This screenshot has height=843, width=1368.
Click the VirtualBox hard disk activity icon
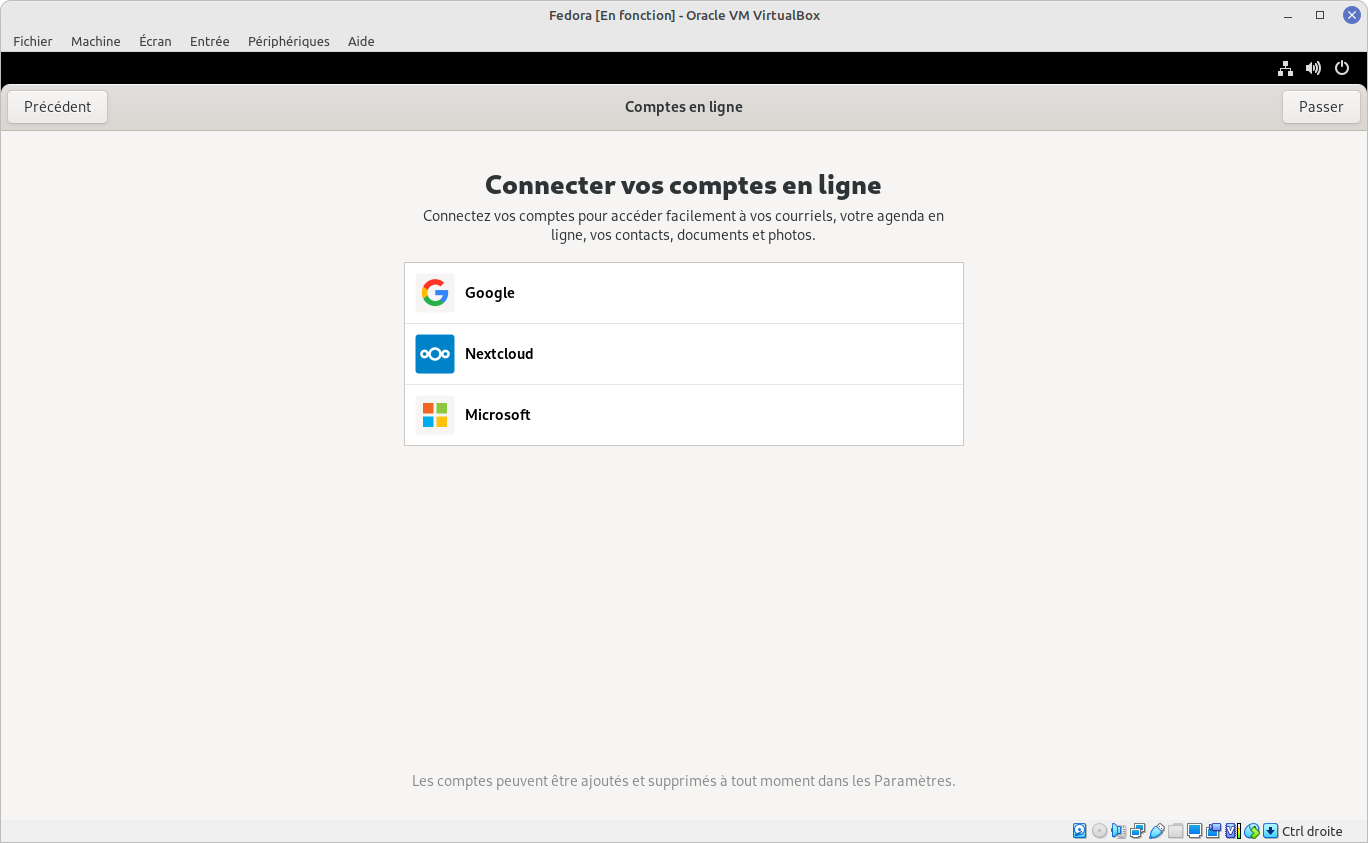(x=1079, y=831)
